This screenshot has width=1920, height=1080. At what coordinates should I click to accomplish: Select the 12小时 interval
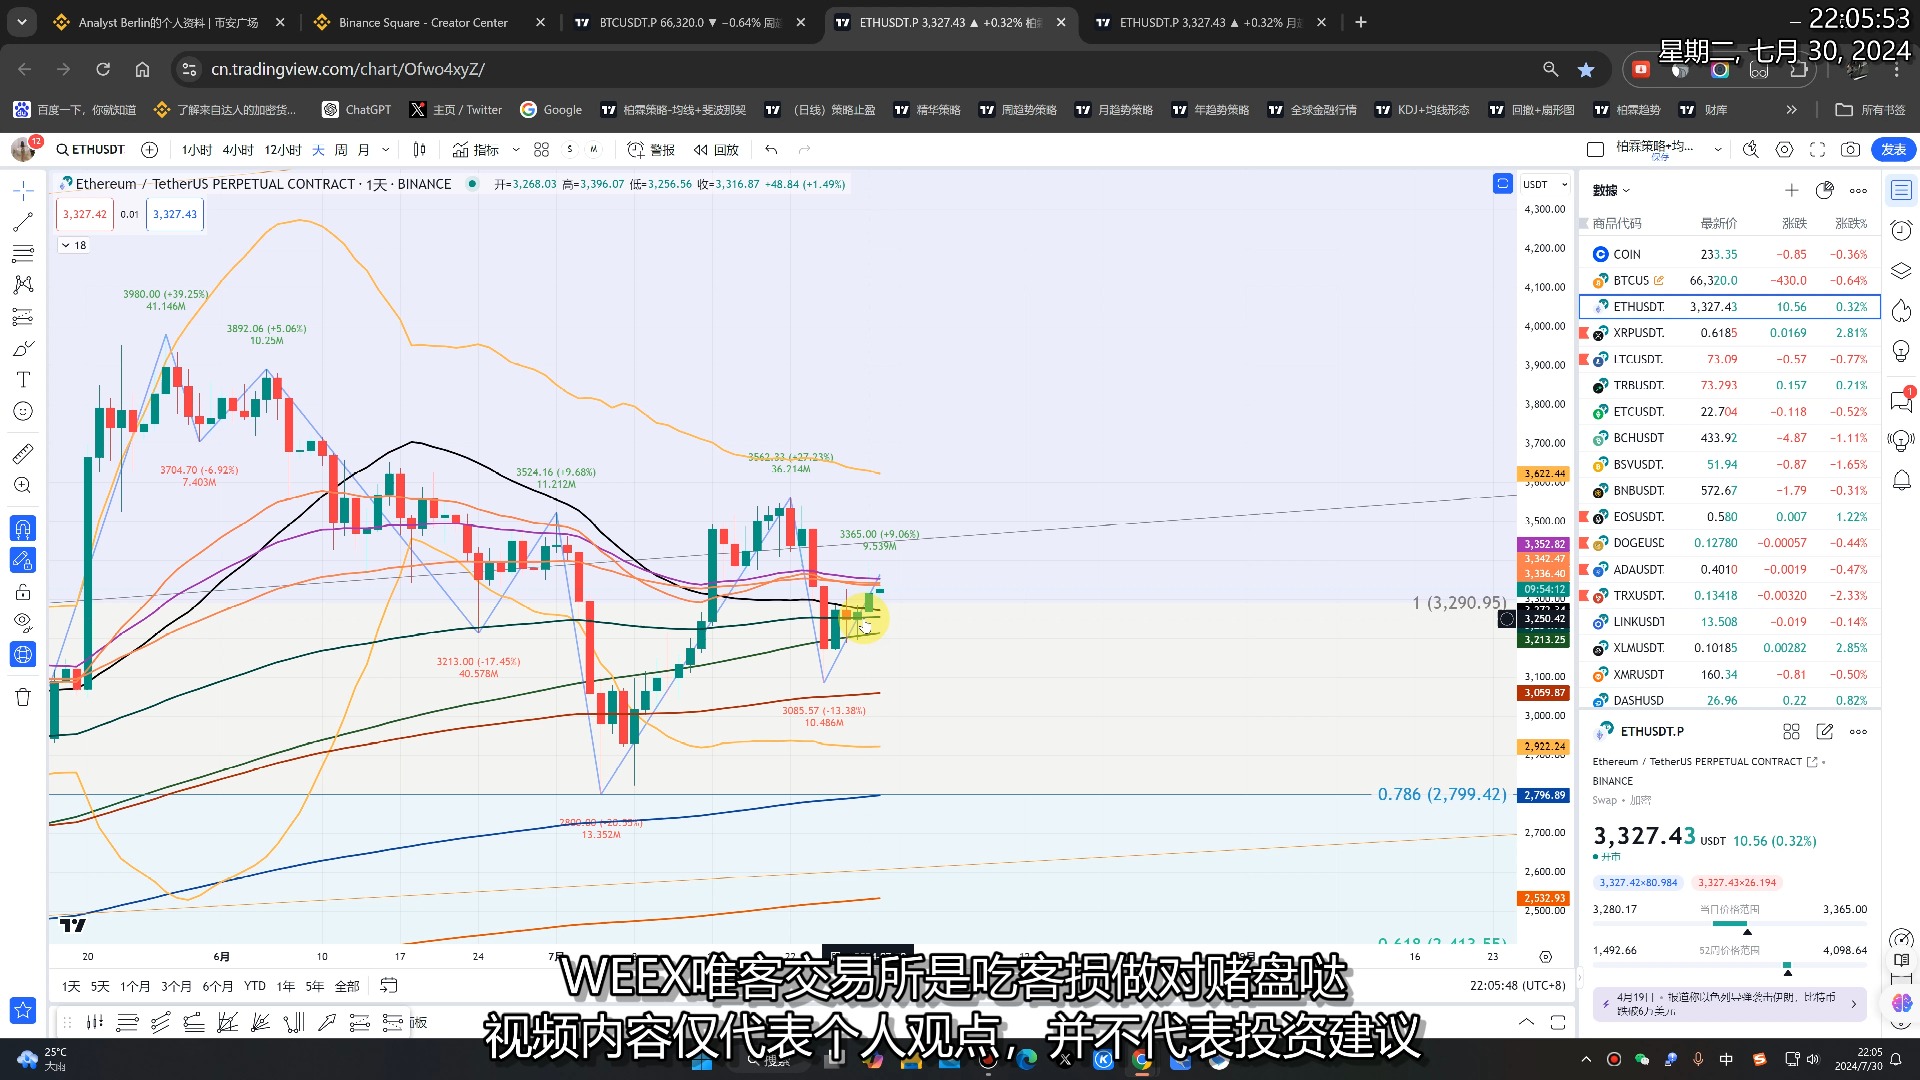coord(283,150)
